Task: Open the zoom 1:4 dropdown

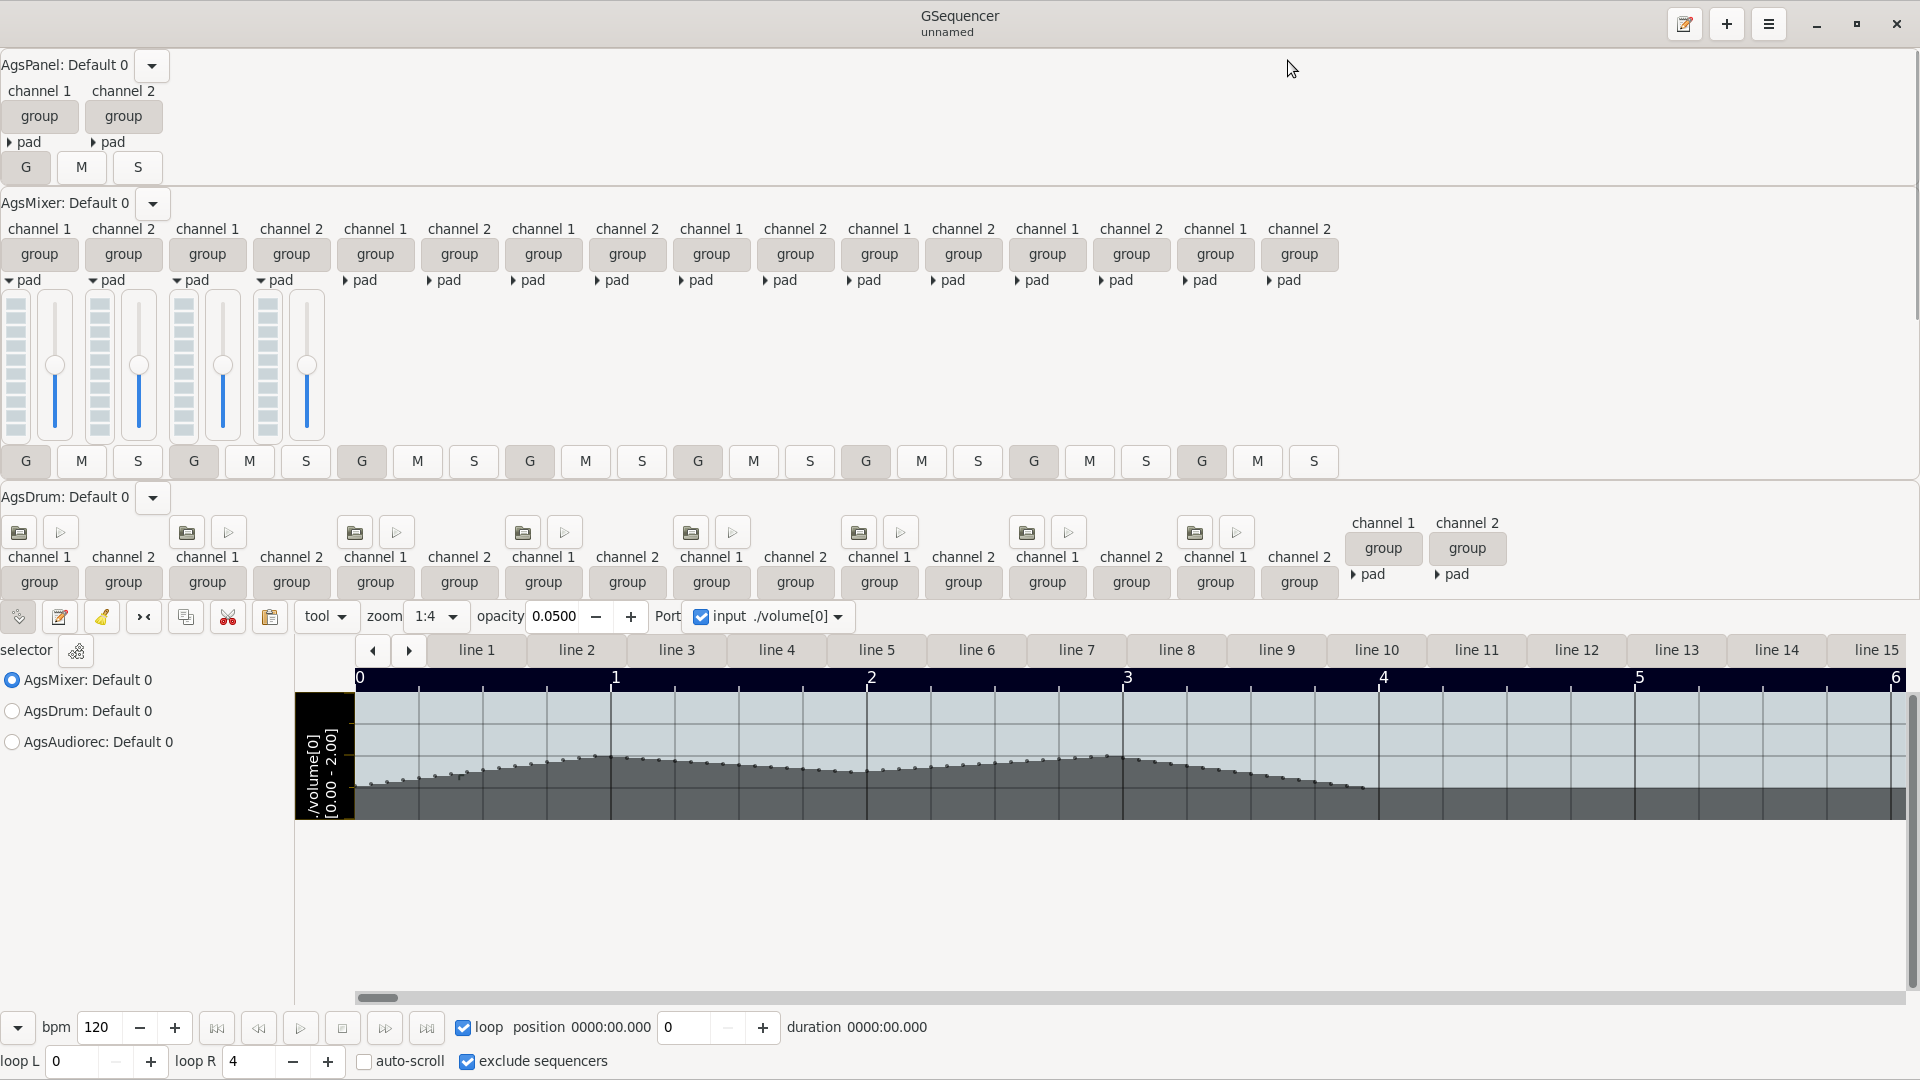Action: pyautogui.click(x=437, y=617)
